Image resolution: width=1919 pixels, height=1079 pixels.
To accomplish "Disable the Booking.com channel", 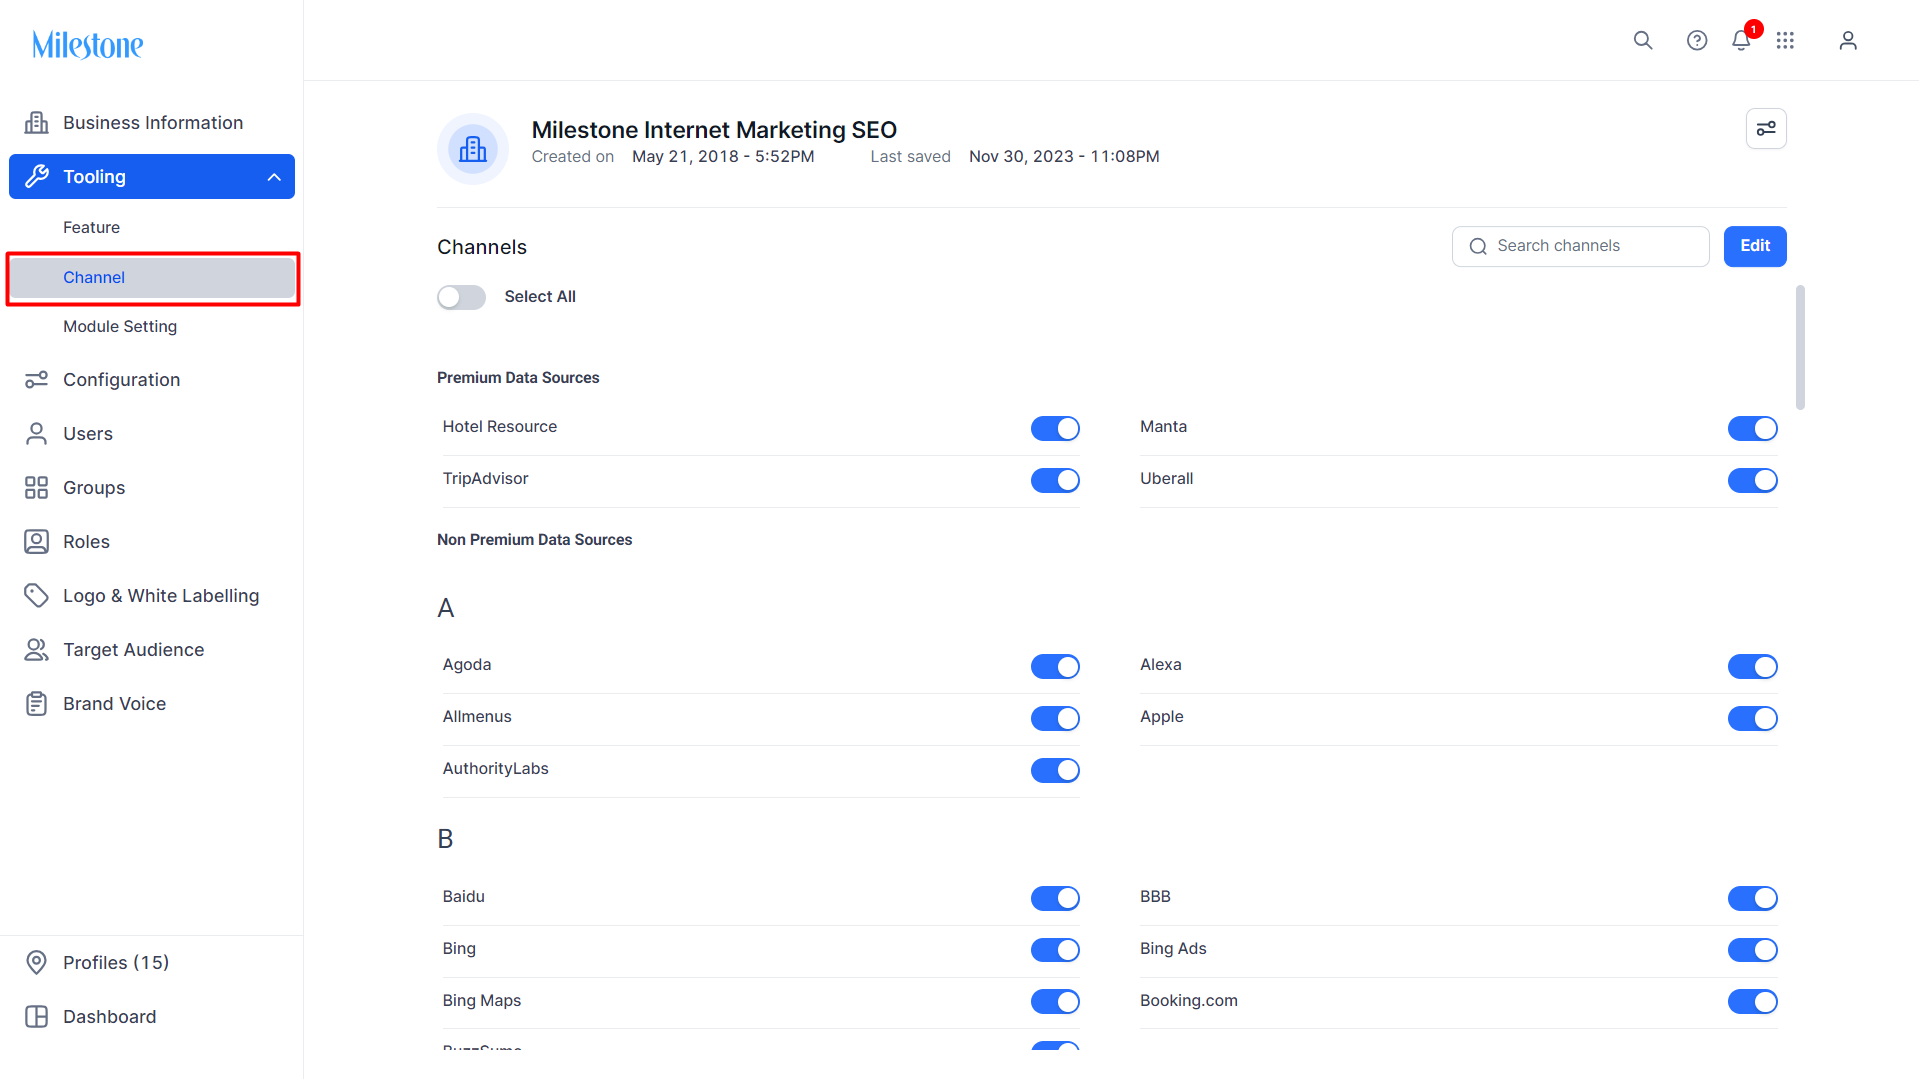I will coord(1752,1001).
